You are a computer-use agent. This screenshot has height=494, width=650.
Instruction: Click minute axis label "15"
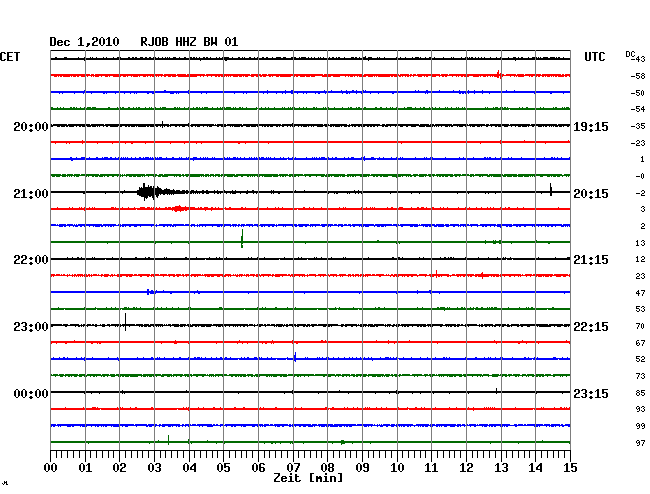pos(570,467)
